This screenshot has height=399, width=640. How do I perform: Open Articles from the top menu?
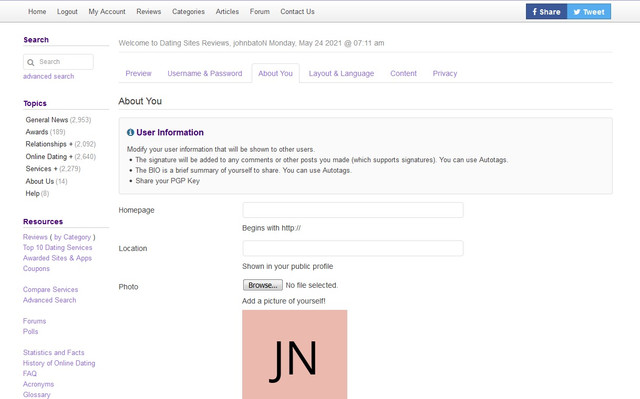[x=227, y=11]
